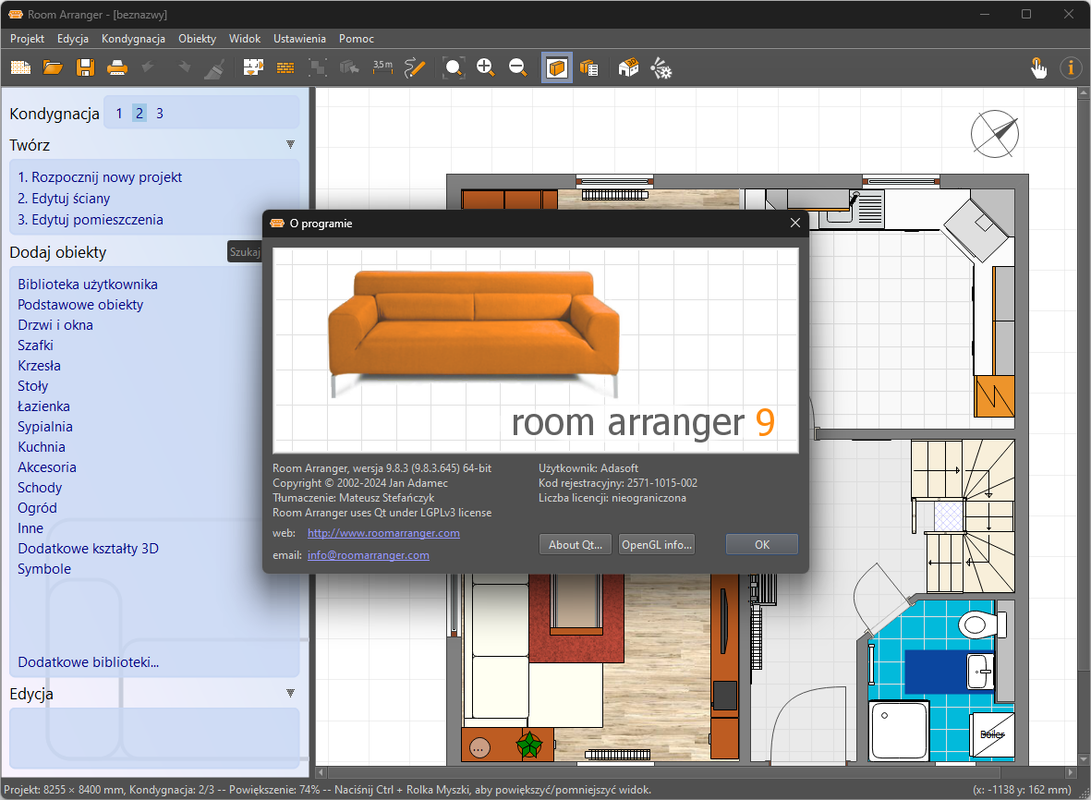The image size is (1091, 800).
Task: Click 2. Edytuj ściany
Action: (x=64, y=198)
